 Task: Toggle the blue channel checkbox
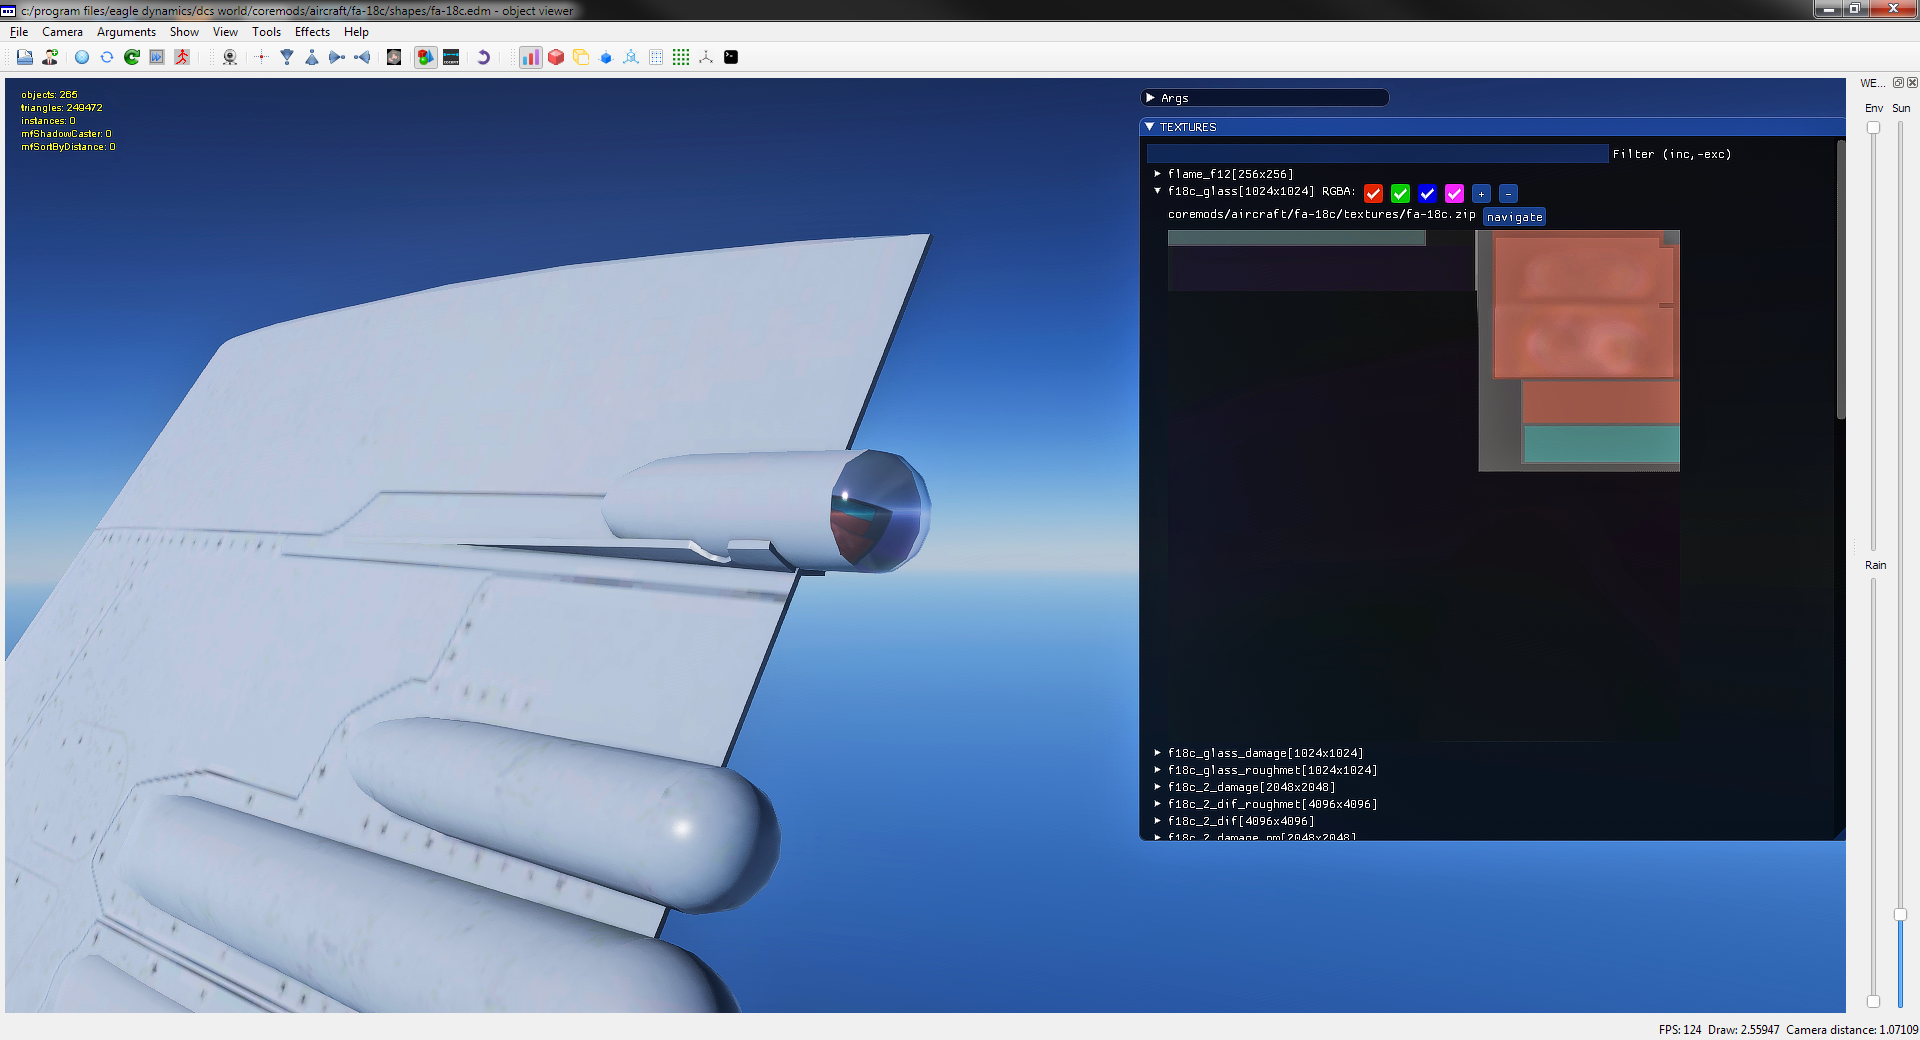coord(1428,193)
